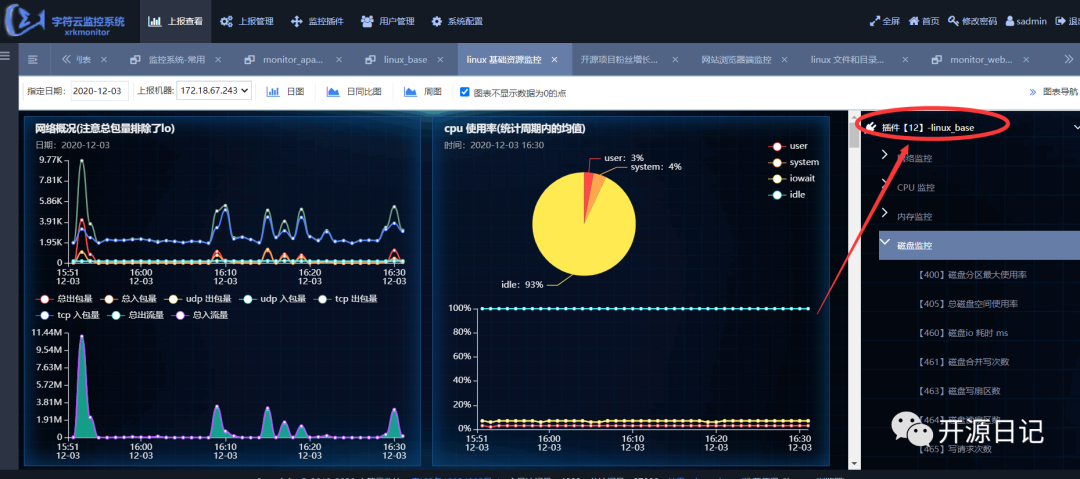Go to 首页 home
This screenshot has height=479, width=1080.
(924, 21)
